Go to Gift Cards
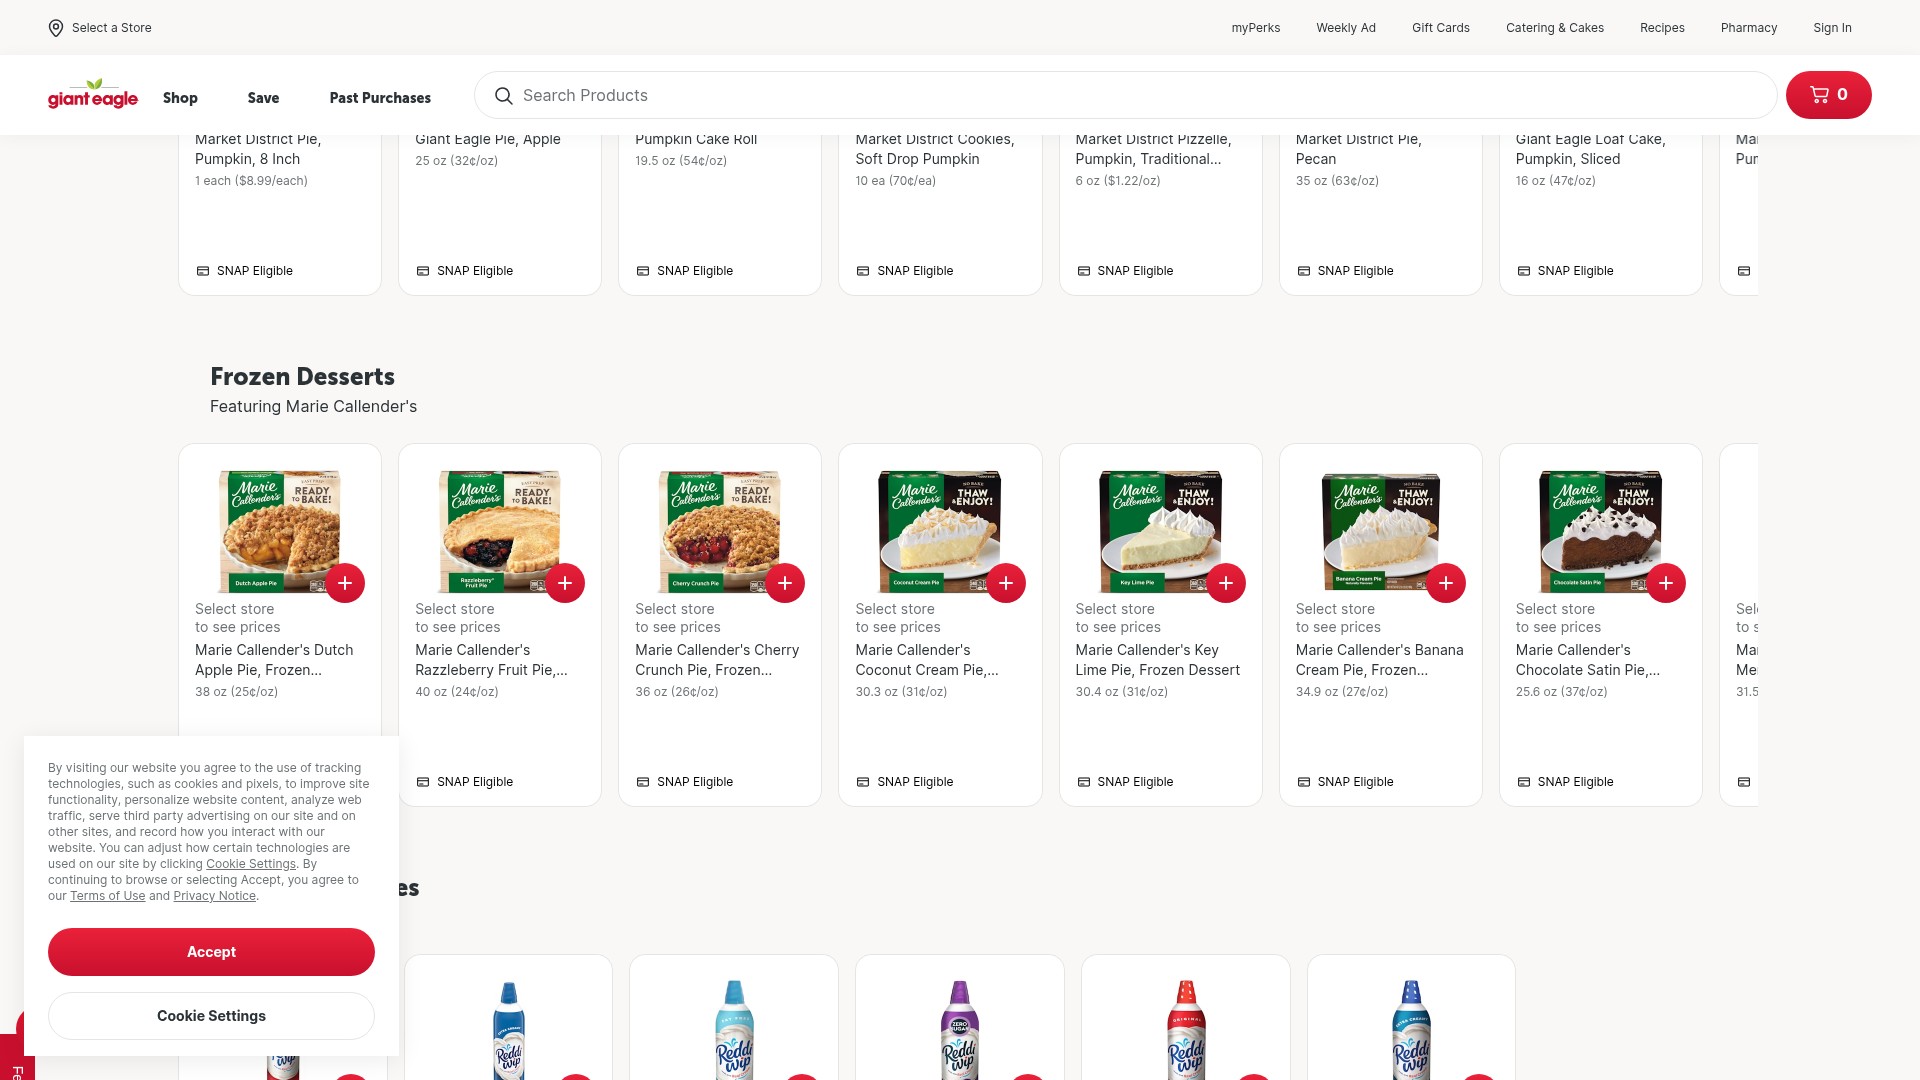 pyautogui.click(x=1440, y=28)
